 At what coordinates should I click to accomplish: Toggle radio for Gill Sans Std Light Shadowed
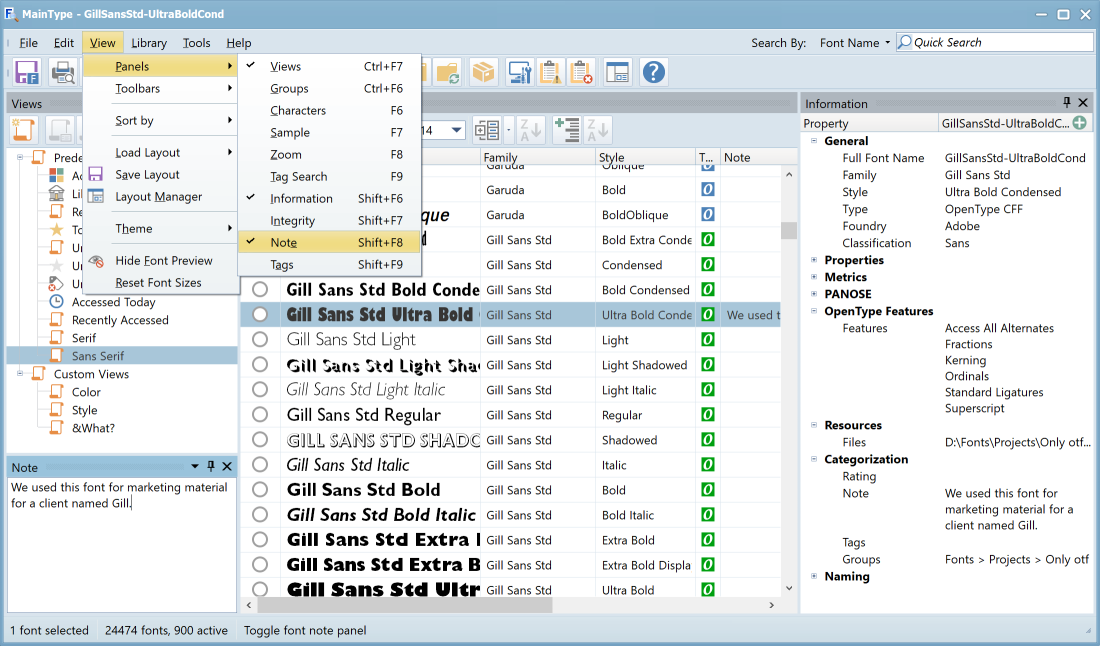tap(260, 365)
